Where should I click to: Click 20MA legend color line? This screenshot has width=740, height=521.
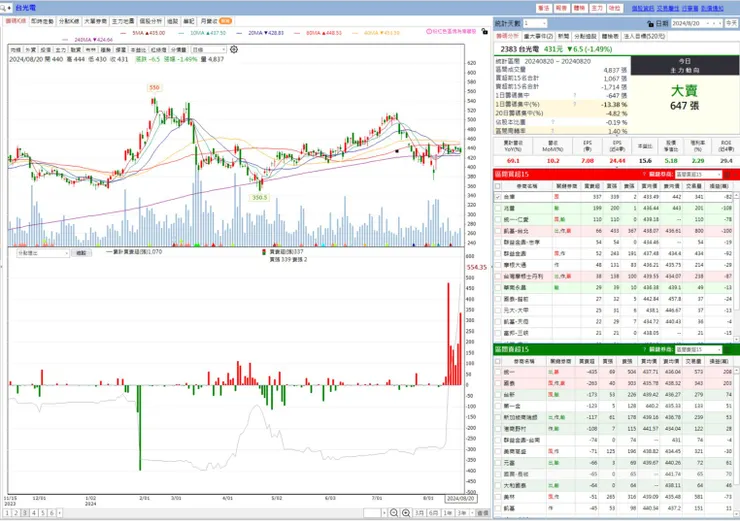coord(239,33)
